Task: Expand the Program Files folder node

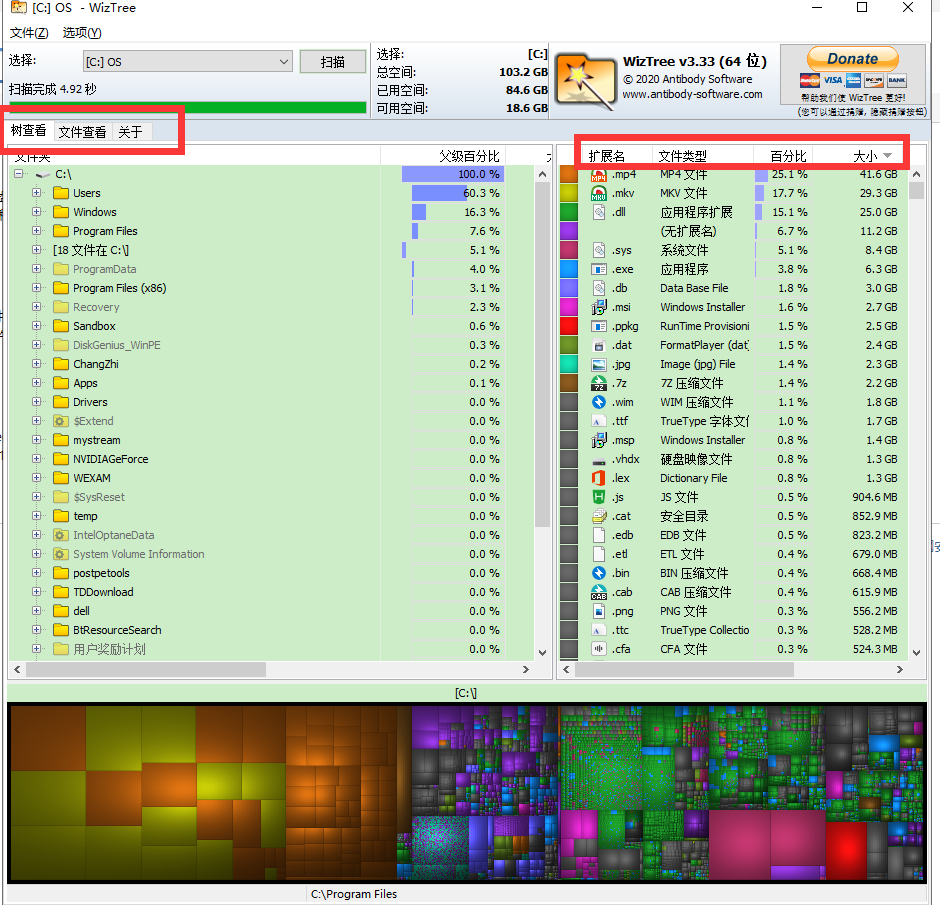Action: (37, 231)
